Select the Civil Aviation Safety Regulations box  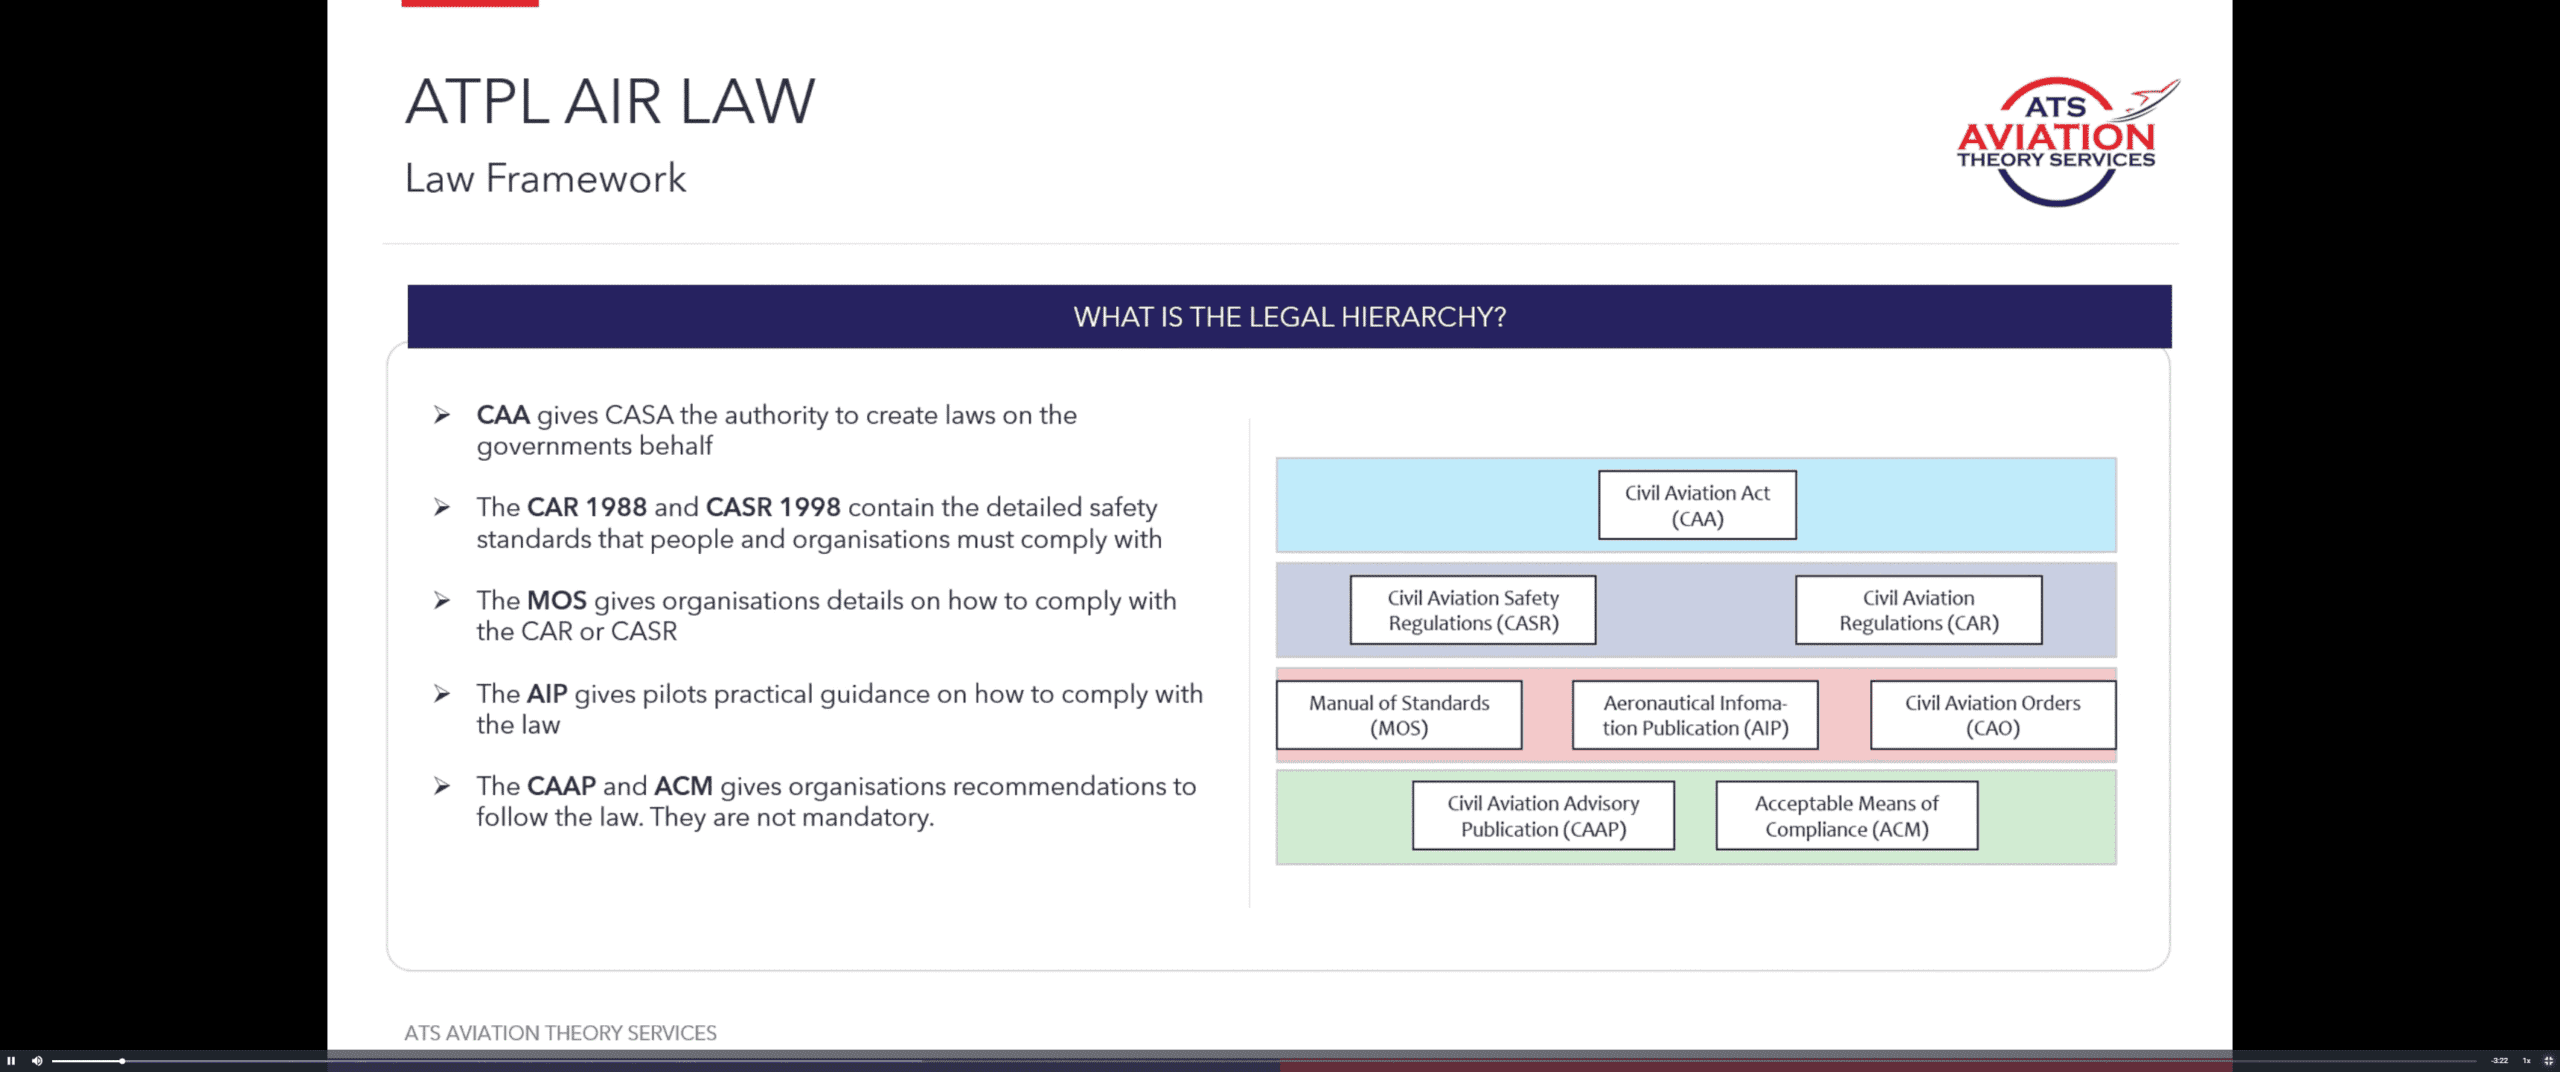point(1472,610)
